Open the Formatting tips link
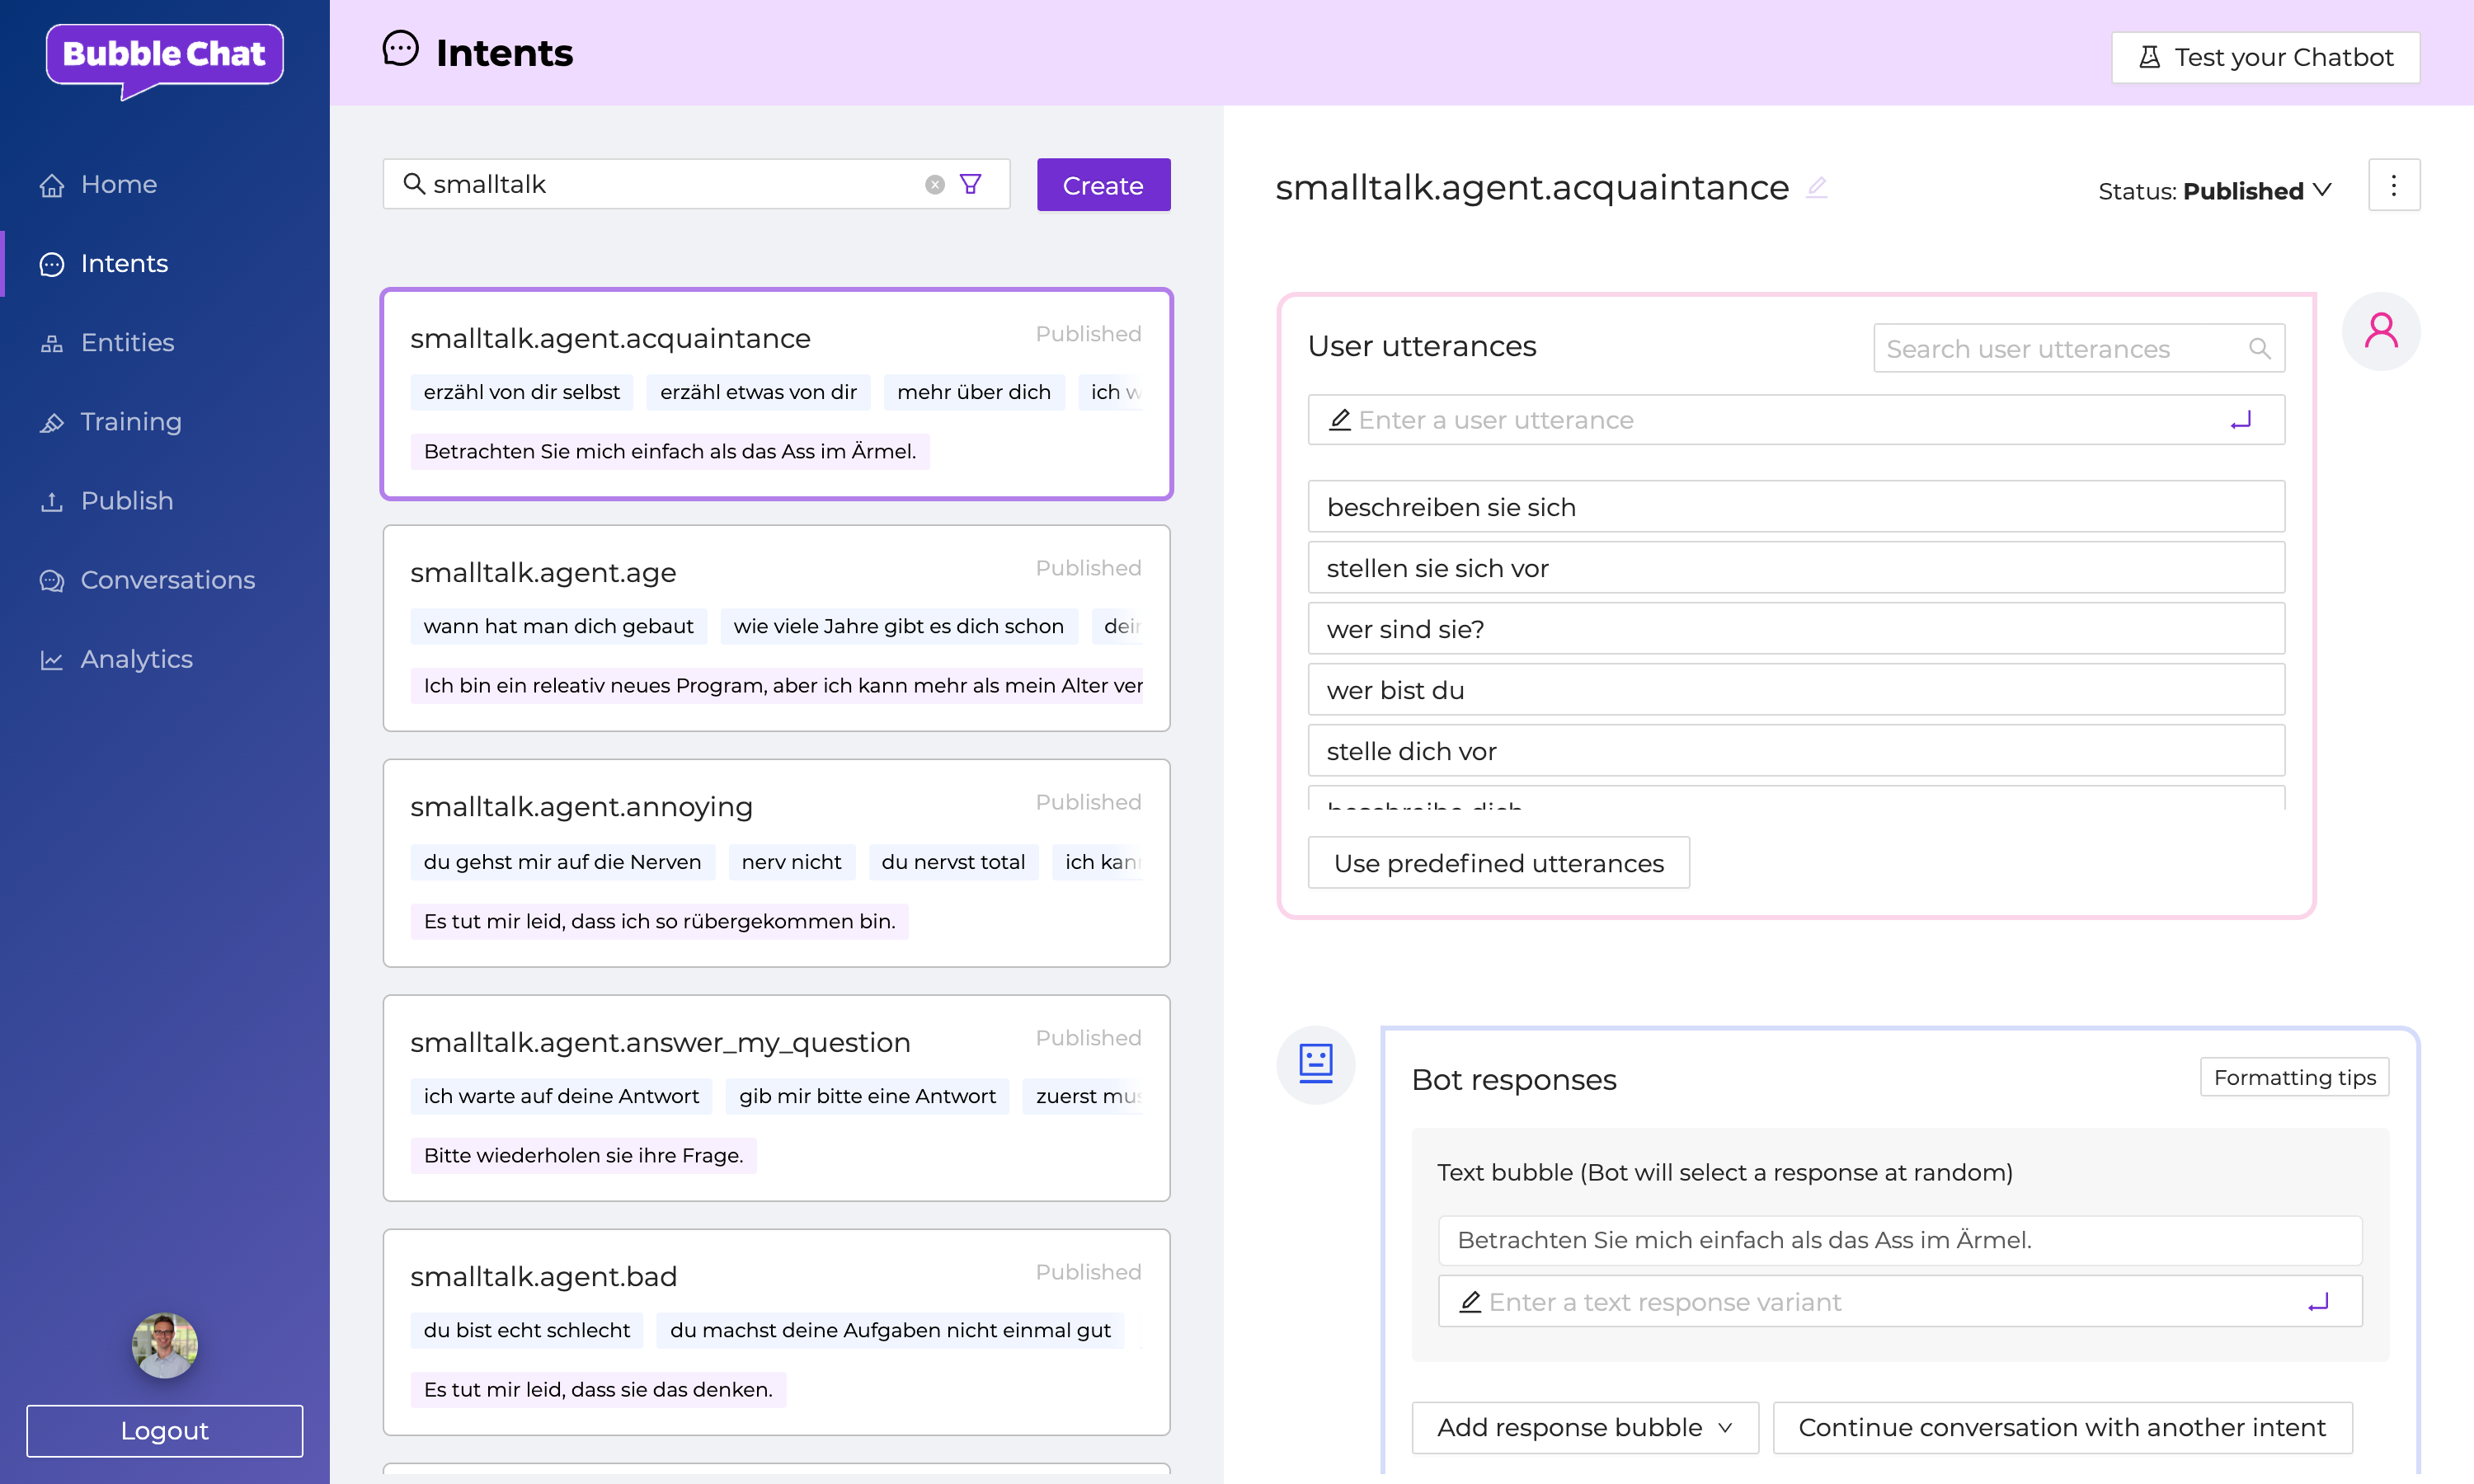Screen dimensions: 2474x1484 pyautogui.click(x=2294, y=1077)
